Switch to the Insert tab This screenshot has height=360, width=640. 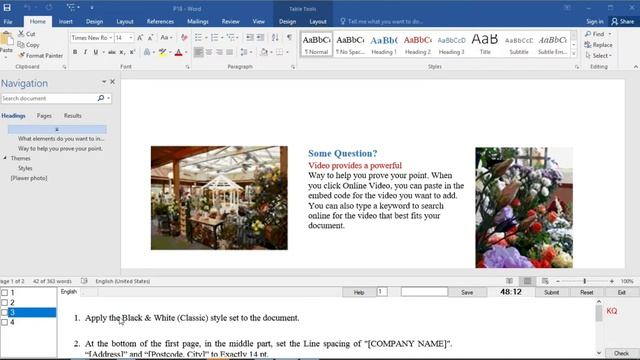click(x=65, y=22)
